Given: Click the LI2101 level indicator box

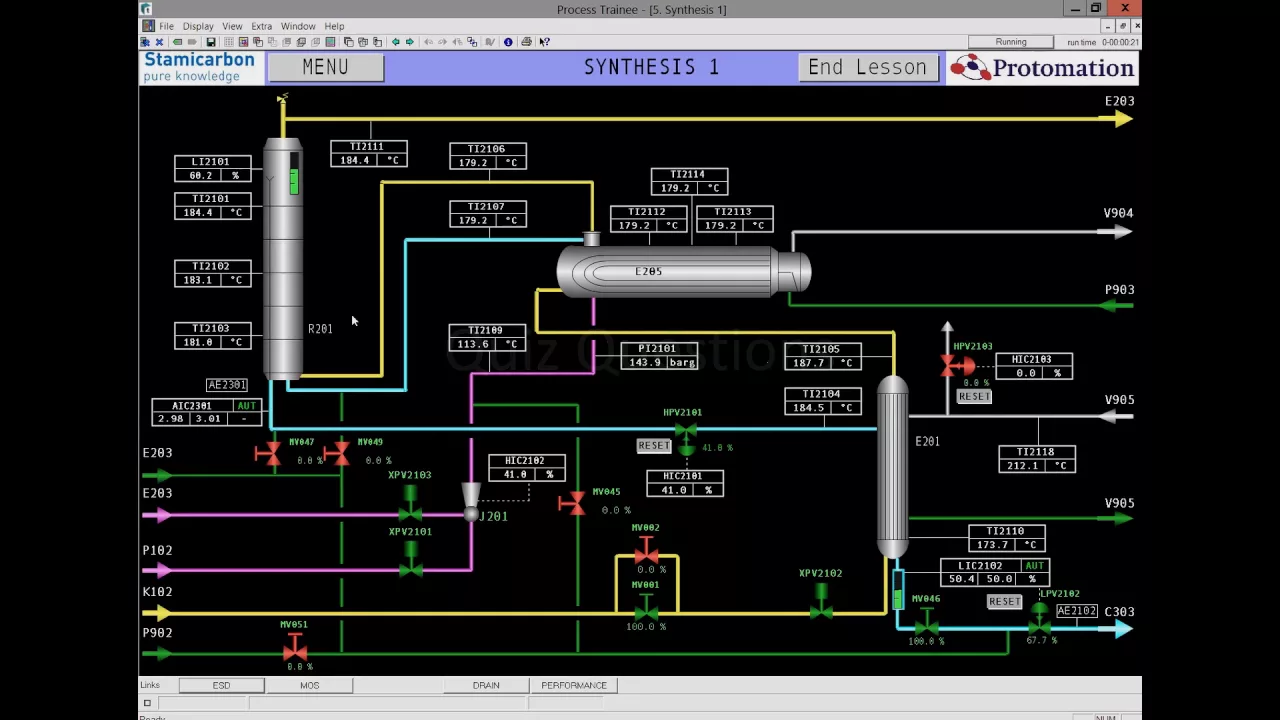Looking at the screenshot, I should (213, 168).
